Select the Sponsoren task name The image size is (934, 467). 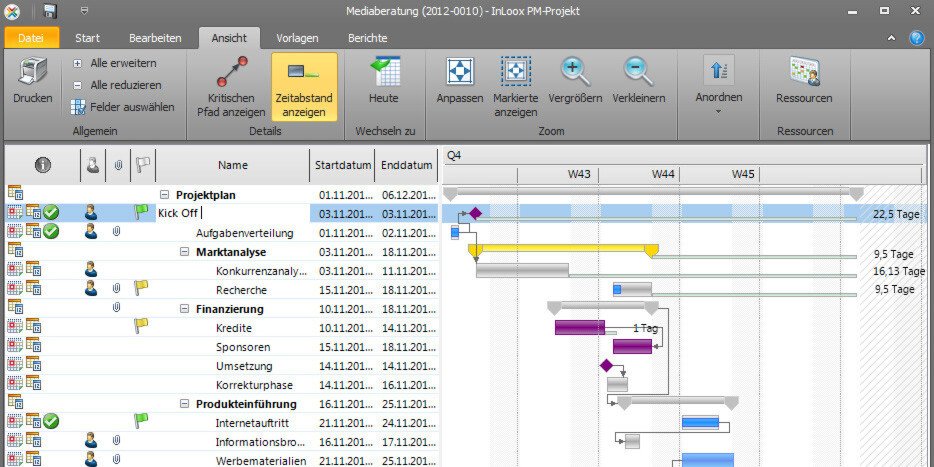(x=243, y=347)
